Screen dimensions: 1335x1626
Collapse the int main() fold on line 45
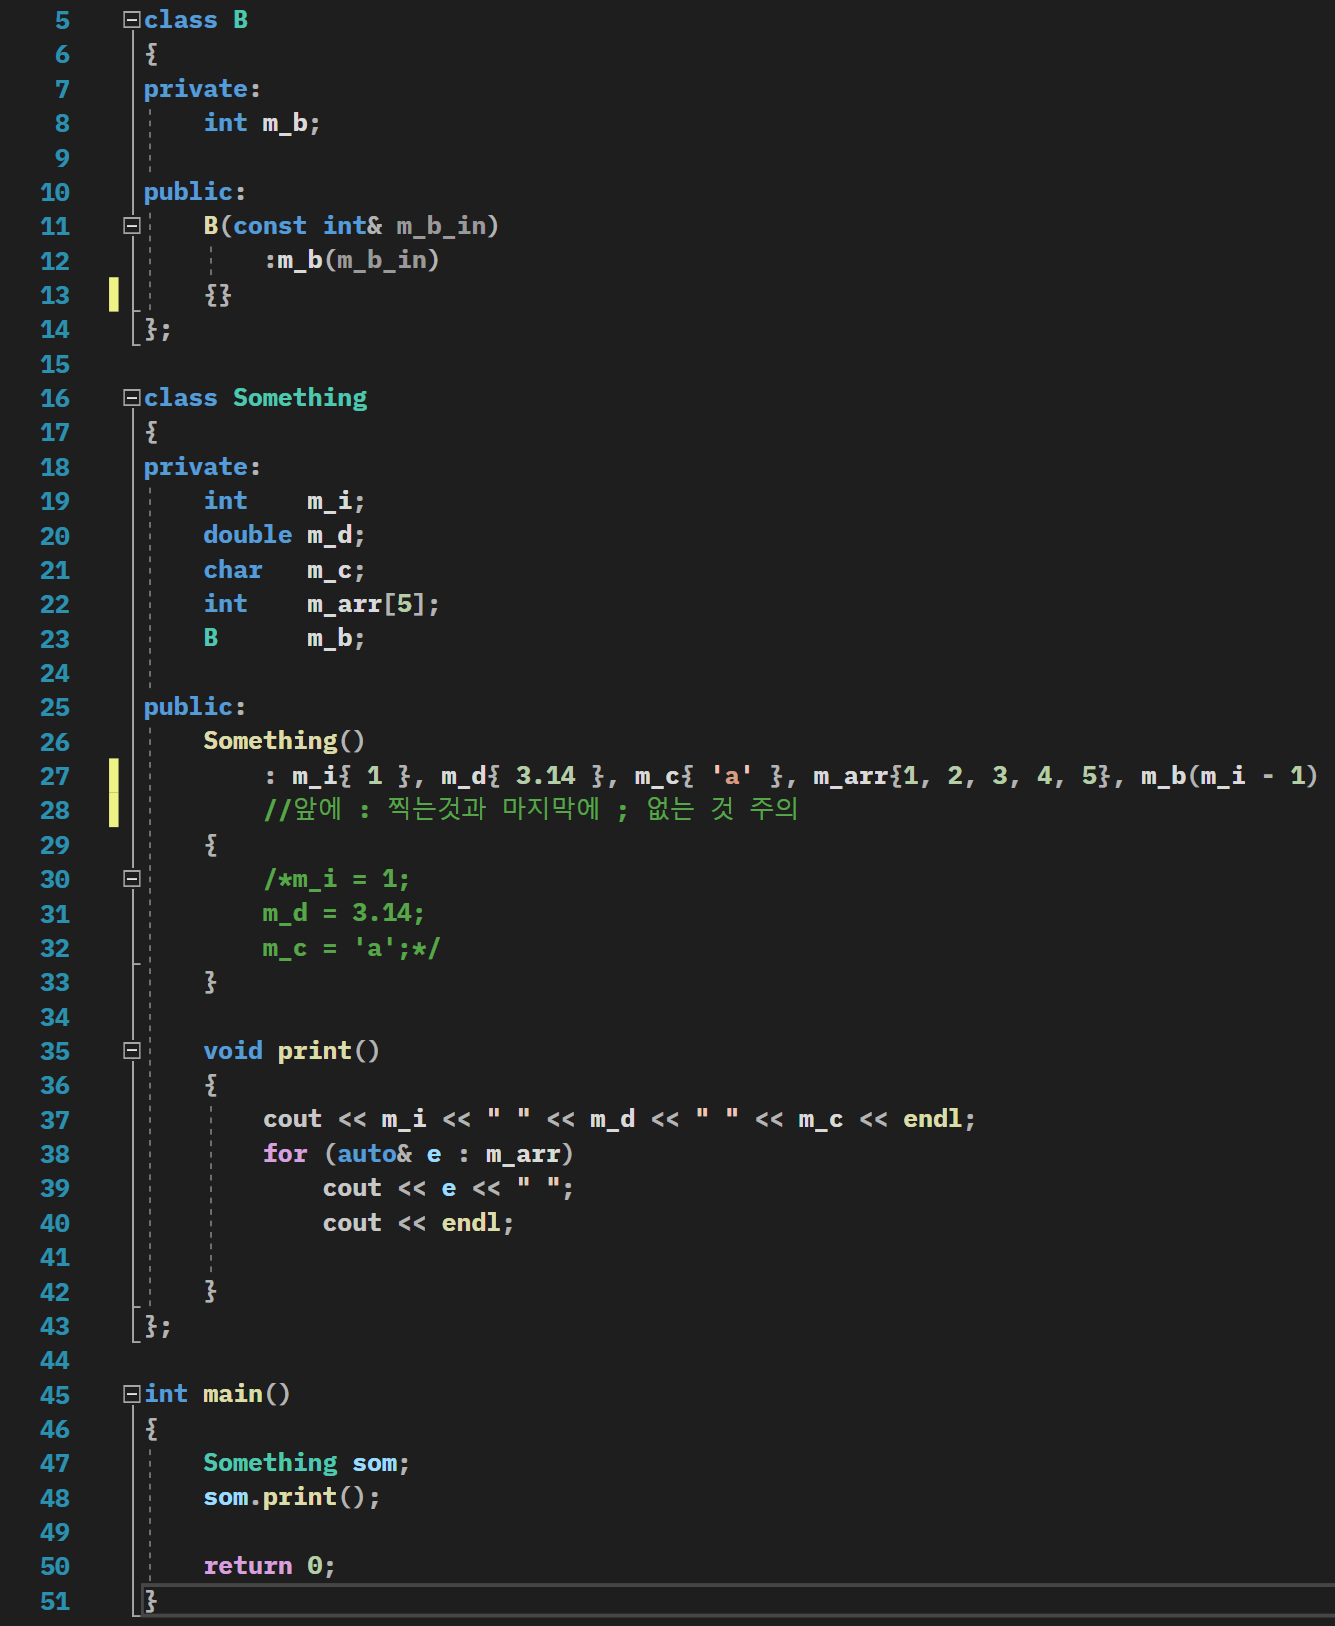pyautogui.click(x=131, y=1394)
